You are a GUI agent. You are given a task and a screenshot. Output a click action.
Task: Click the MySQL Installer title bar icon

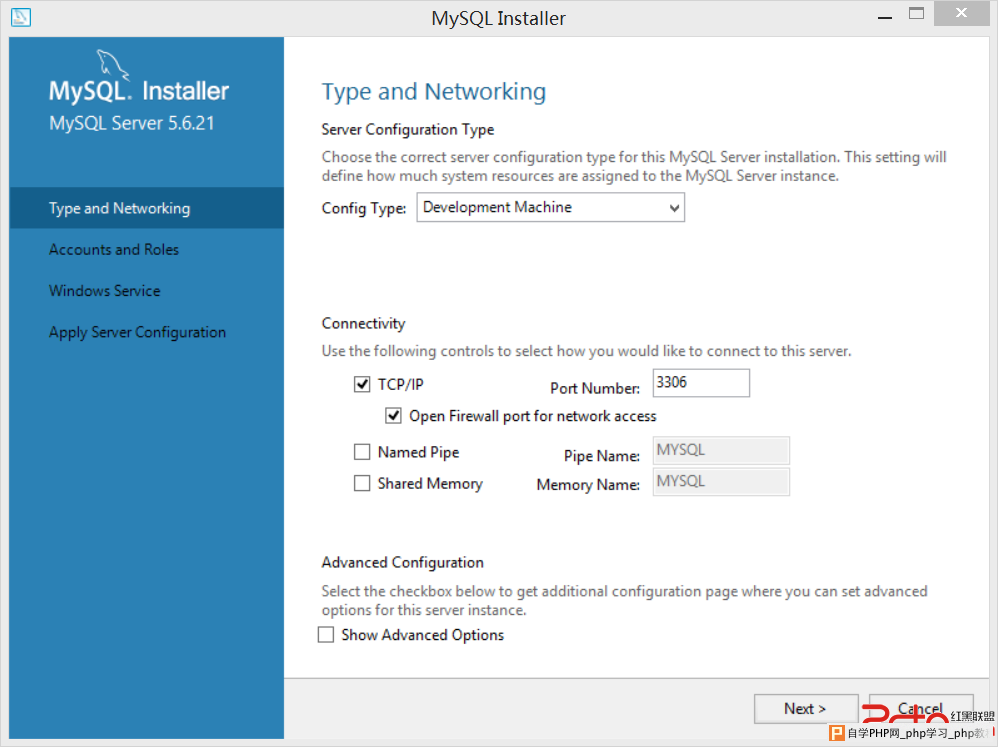(x=20, y=17)
